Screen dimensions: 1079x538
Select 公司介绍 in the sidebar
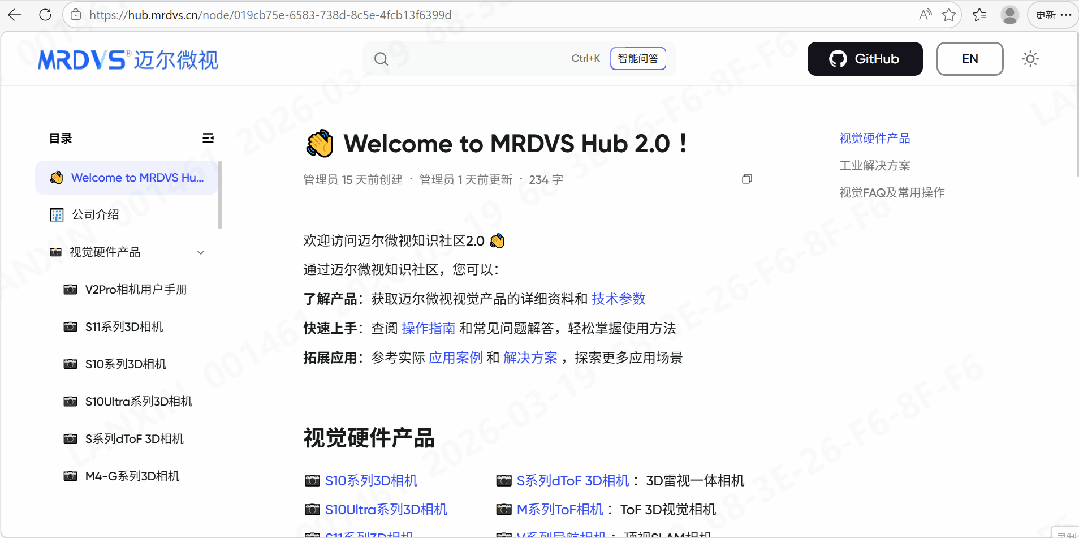click(x=96, y=215)
